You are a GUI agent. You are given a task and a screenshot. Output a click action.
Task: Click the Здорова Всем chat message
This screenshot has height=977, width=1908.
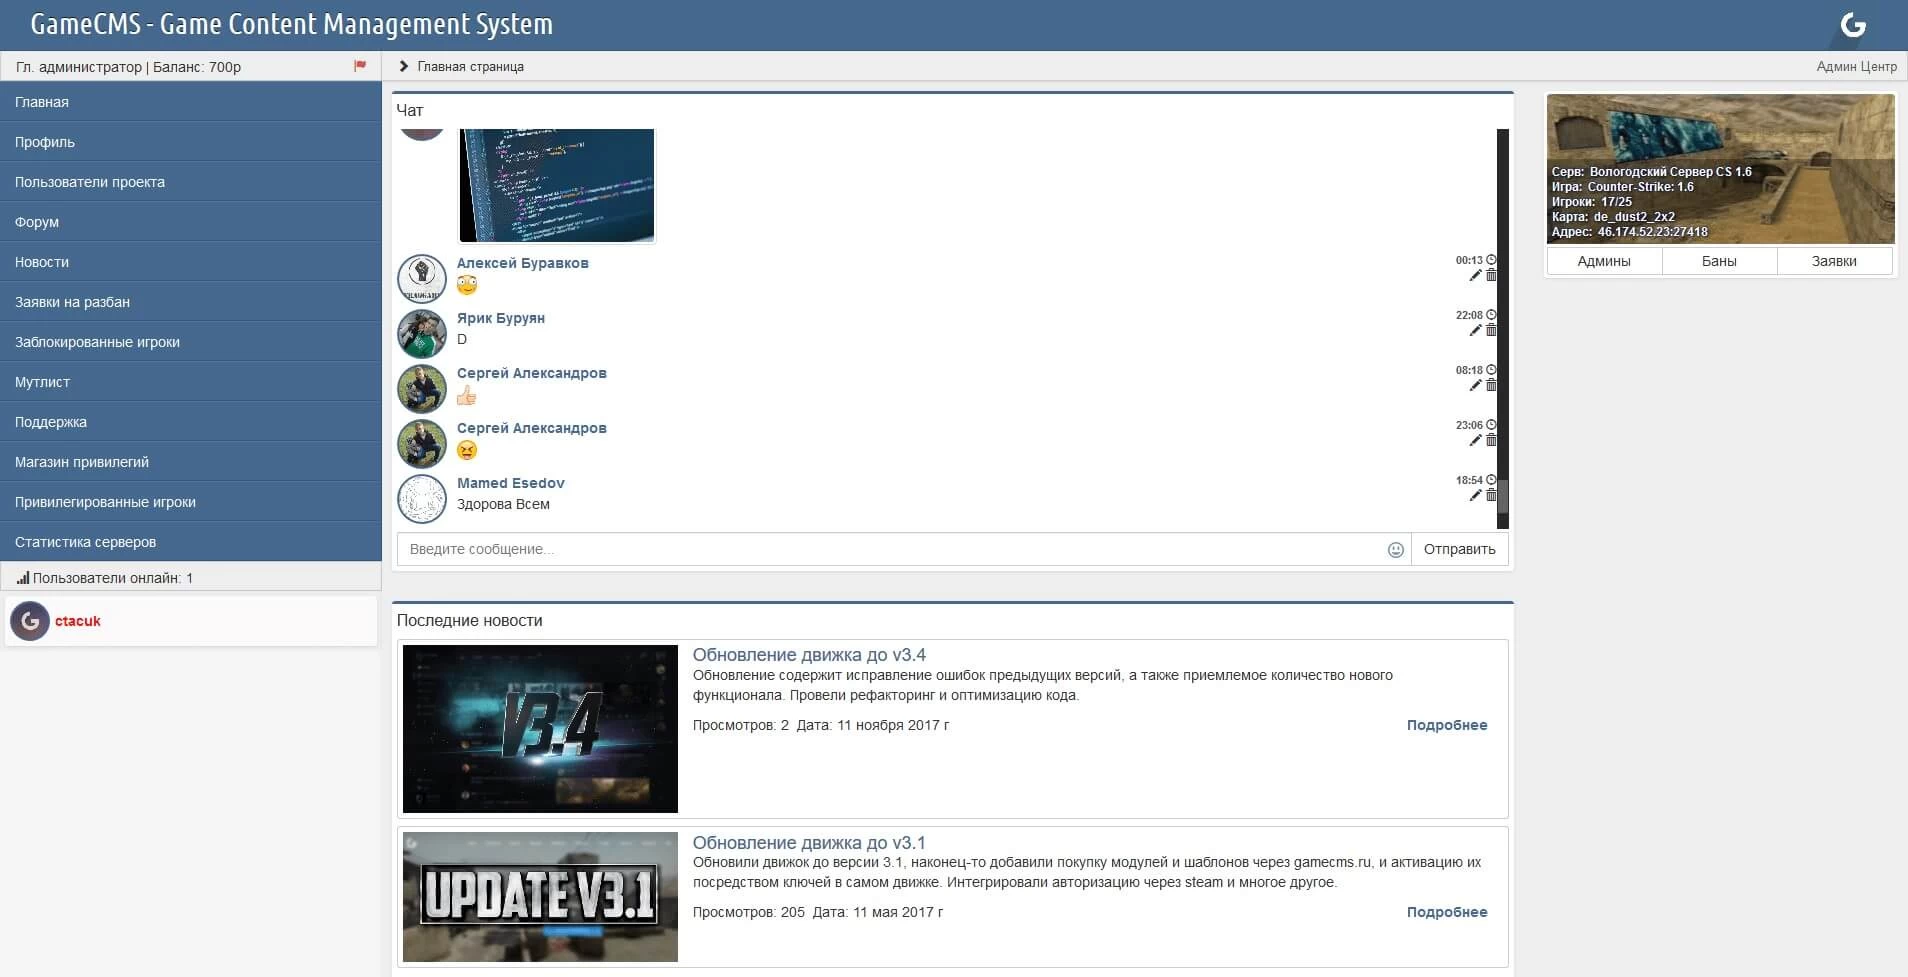coord(503,504)
